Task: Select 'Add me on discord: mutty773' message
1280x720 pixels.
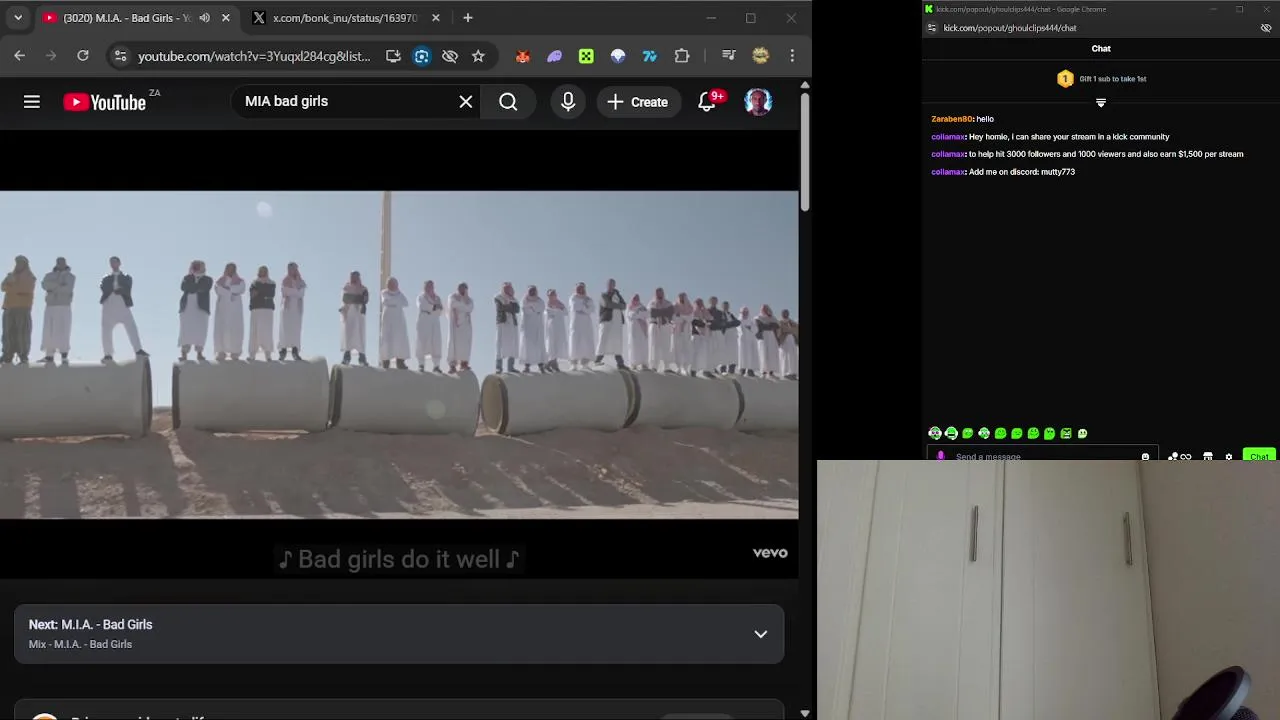Action: tap(1022, 172)
